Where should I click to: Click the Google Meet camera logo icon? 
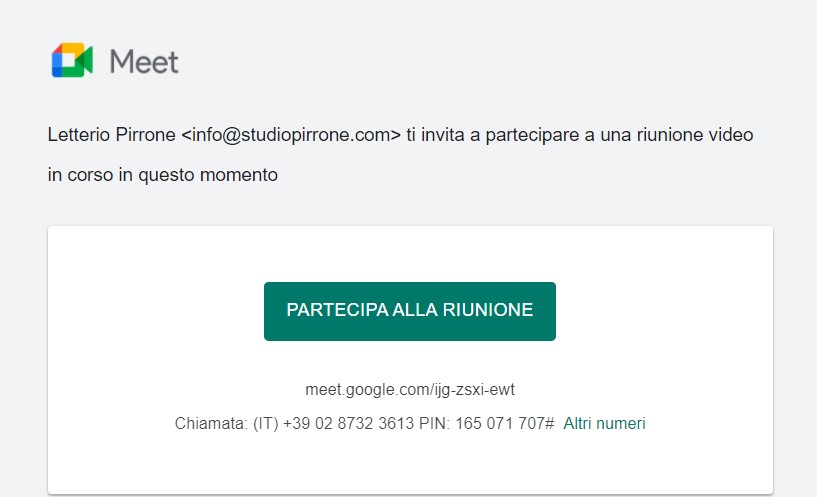tap(72, 60)
